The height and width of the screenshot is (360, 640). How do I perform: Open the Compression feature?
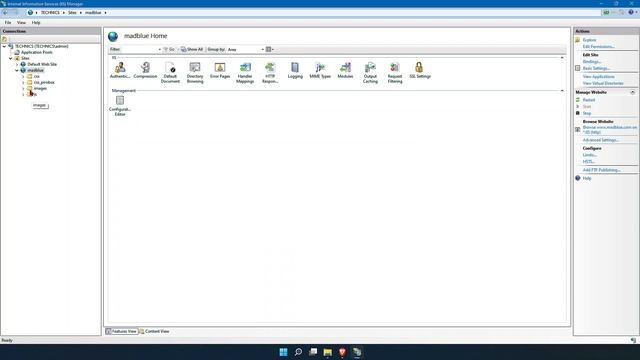coord(145,70)
